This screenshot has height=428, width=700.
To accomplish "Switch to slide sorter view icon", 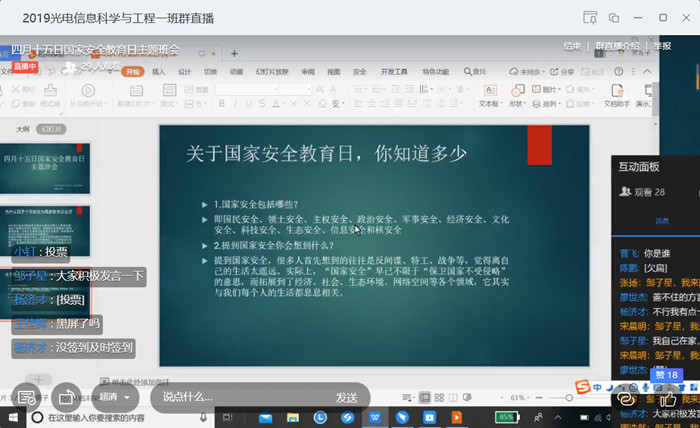I will click(x=439, y=397).
